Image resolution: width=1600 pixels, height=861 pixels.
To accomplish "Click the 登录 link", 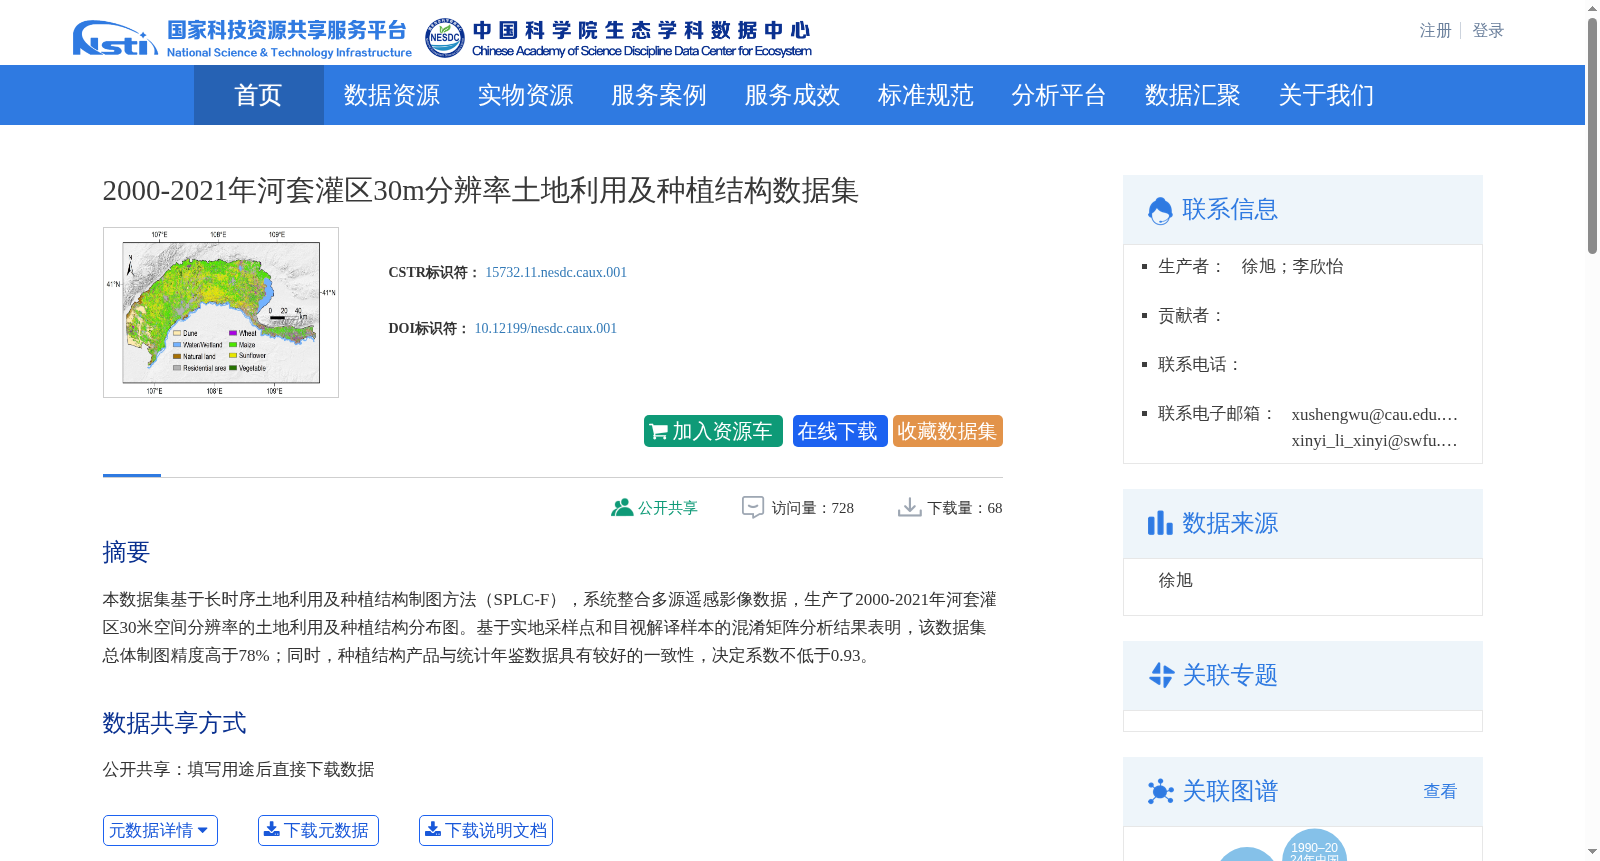I will point(1488,31).
